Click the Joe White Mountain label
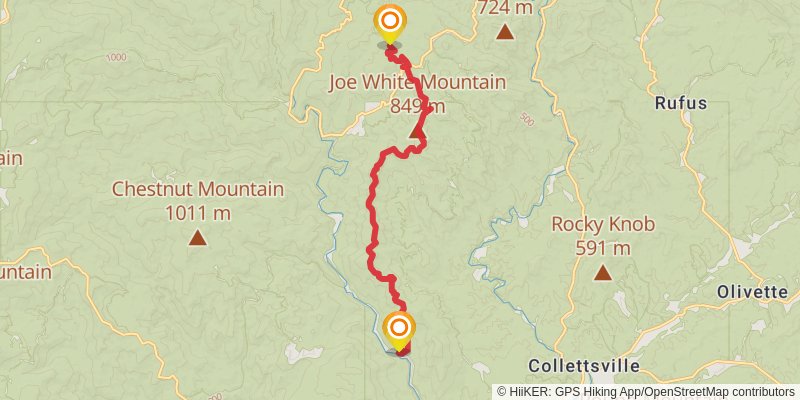The width and height of the screenshot is (800, 400). tap(417, 83)
